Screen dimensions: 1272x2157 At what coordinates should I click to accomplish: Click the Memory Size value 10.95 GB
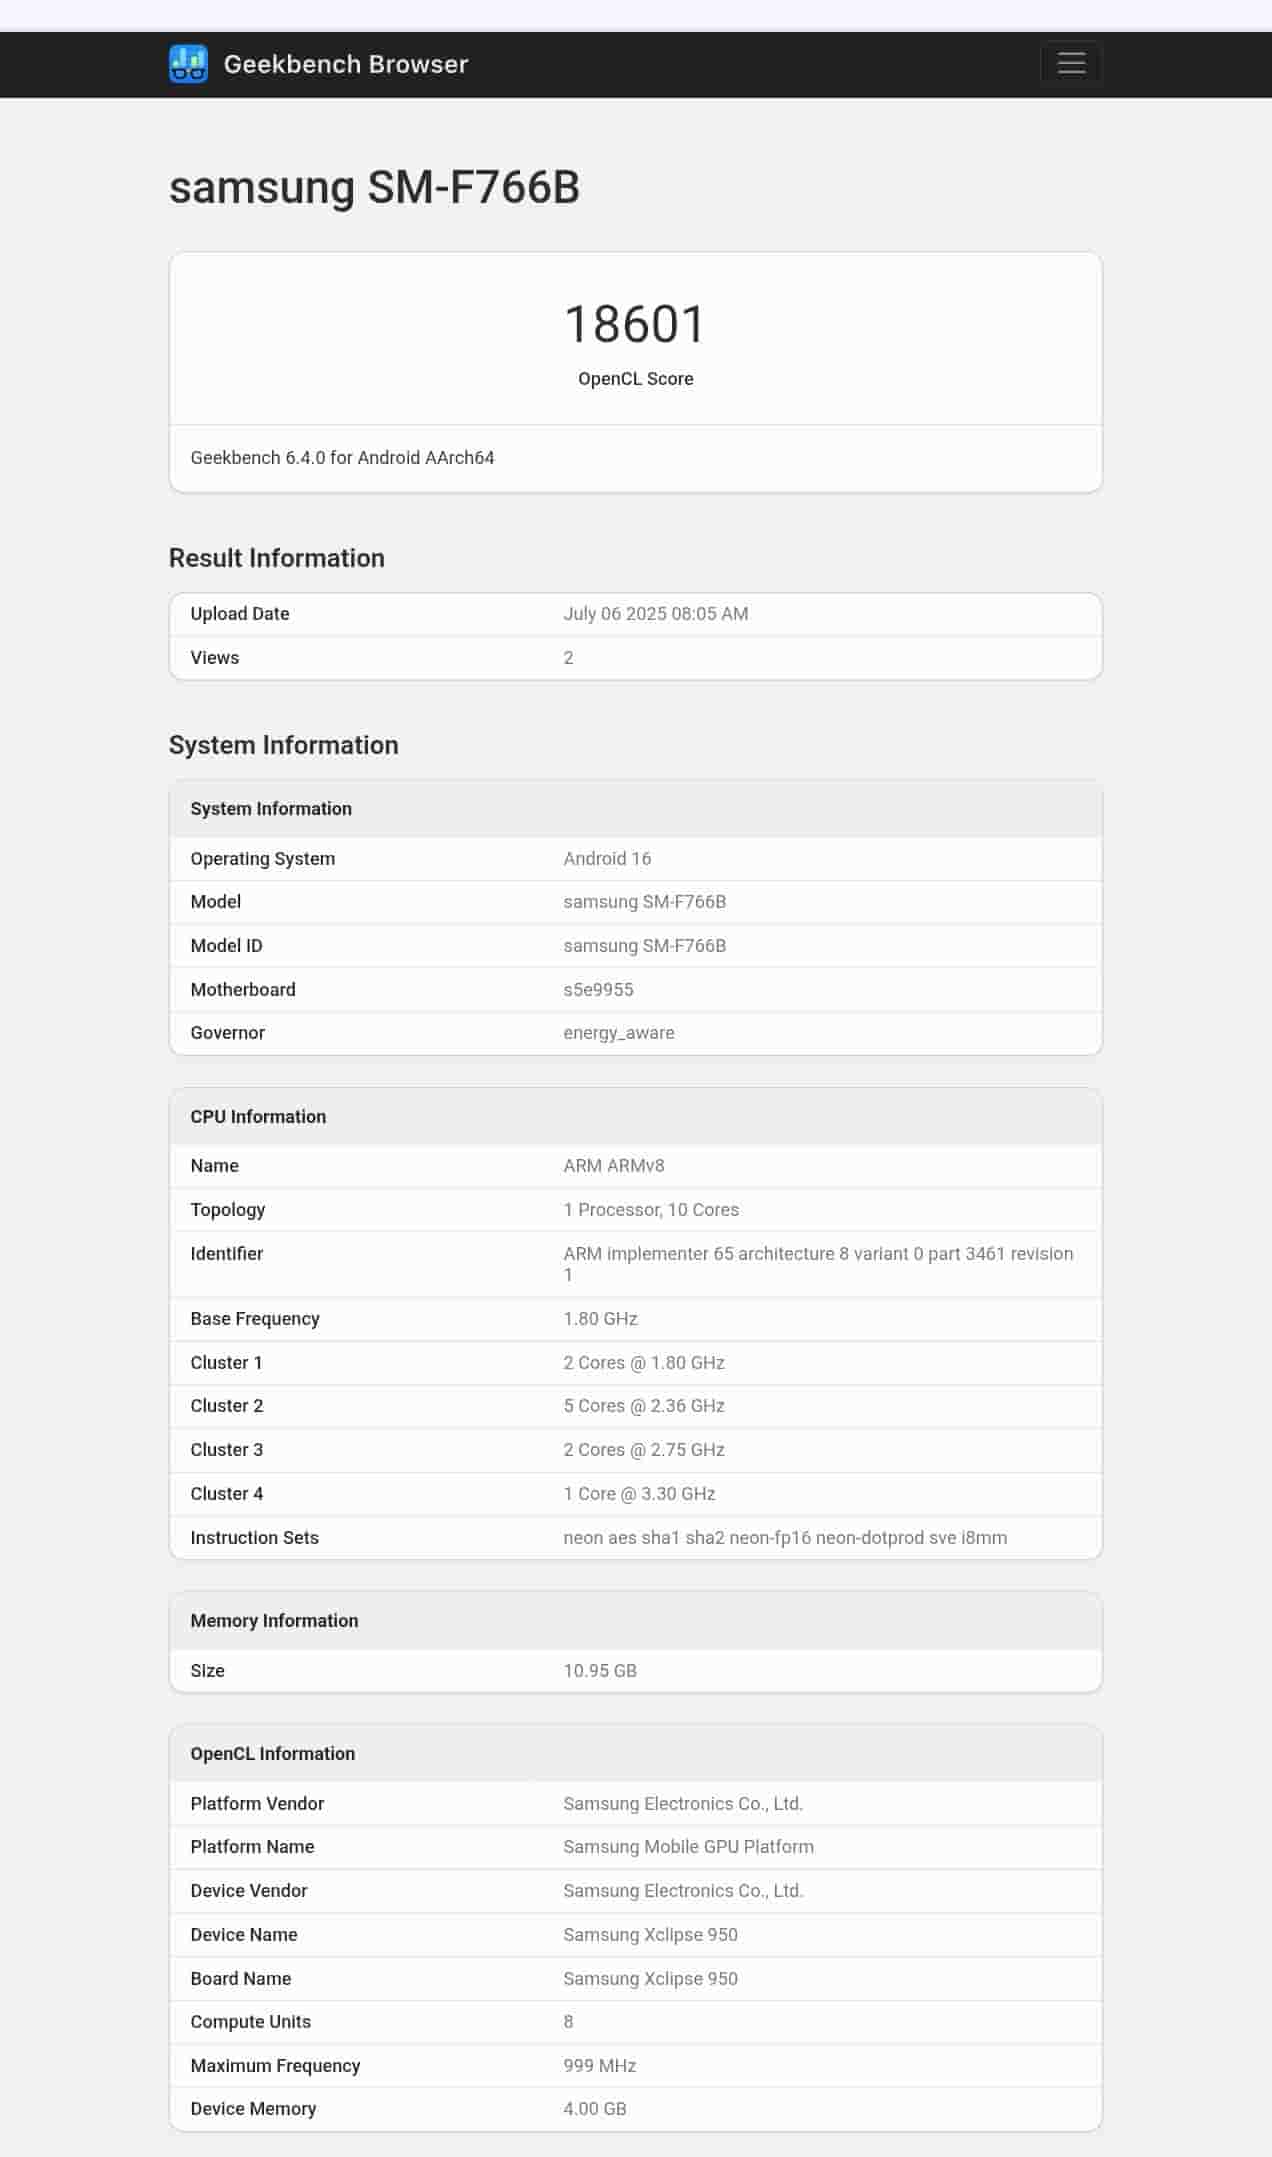point(600,1671)
